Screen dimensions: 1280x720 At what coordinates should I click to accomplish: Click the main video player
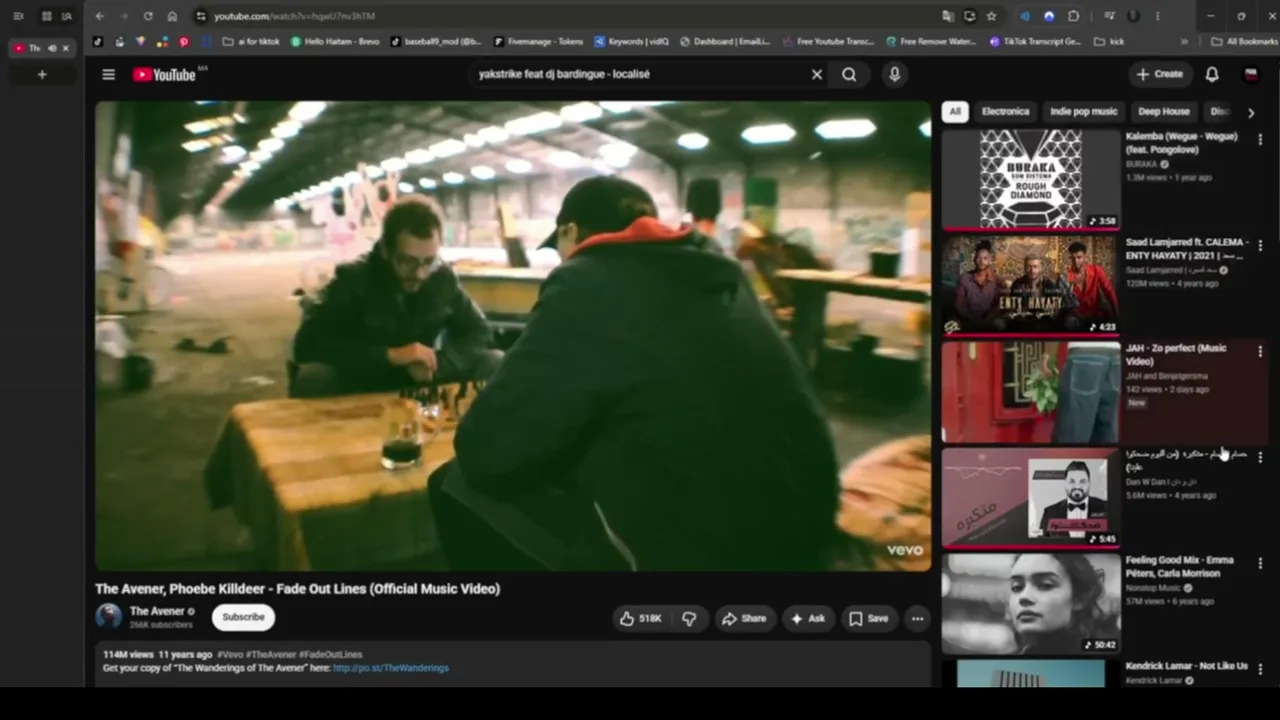click(513, 336)
